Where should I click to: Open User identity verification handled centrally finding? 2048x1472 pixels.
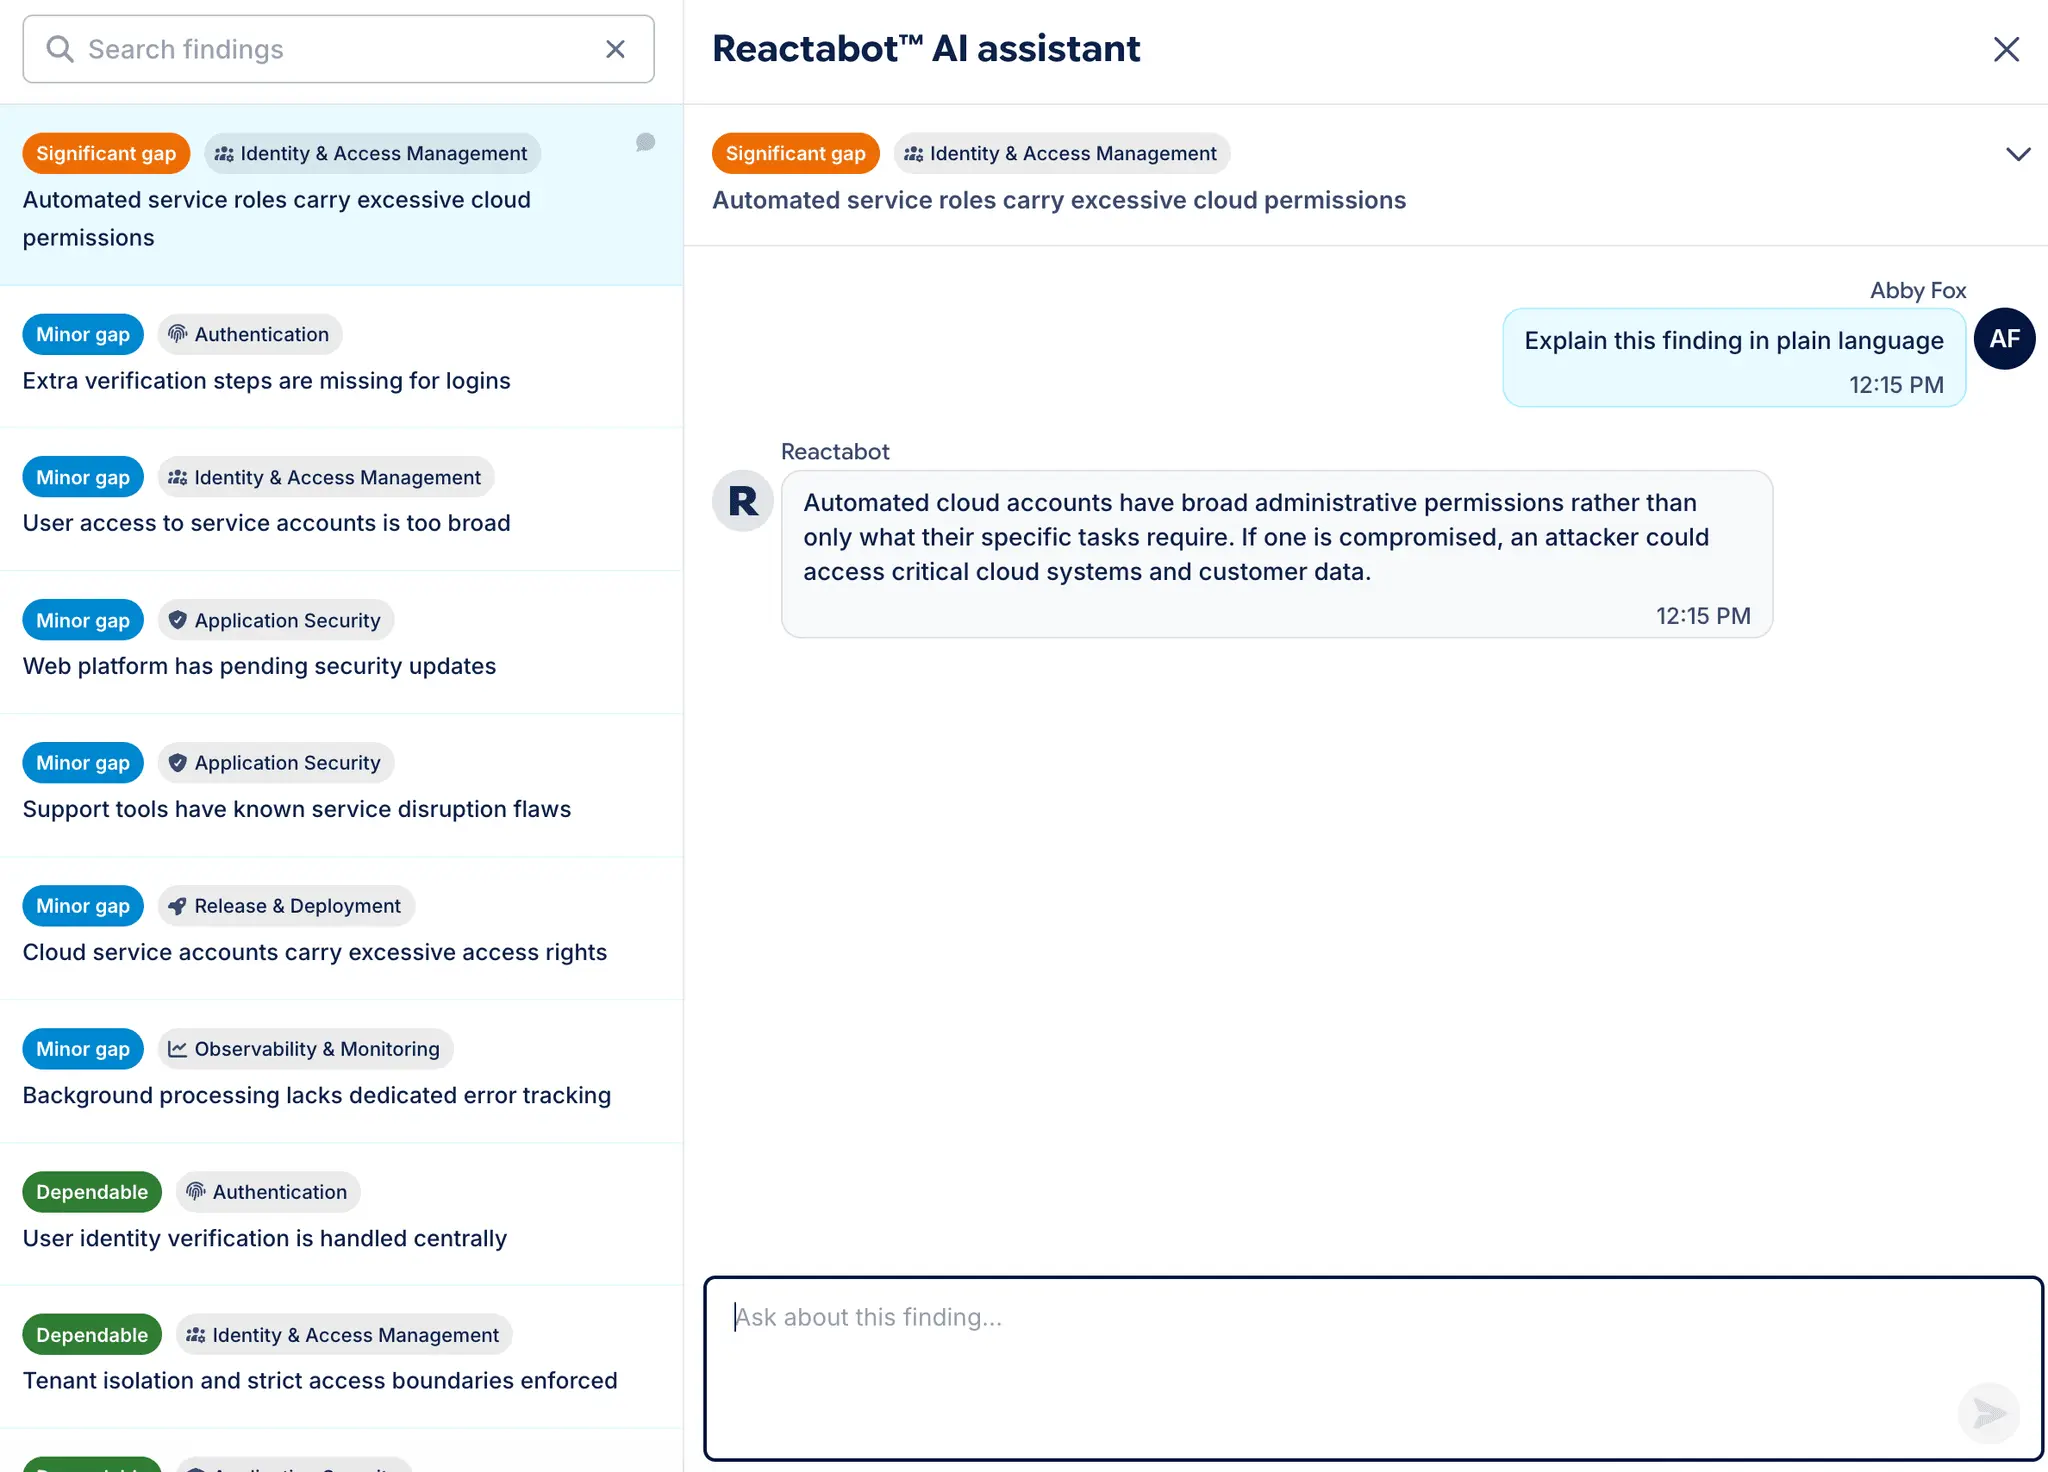341,1215
